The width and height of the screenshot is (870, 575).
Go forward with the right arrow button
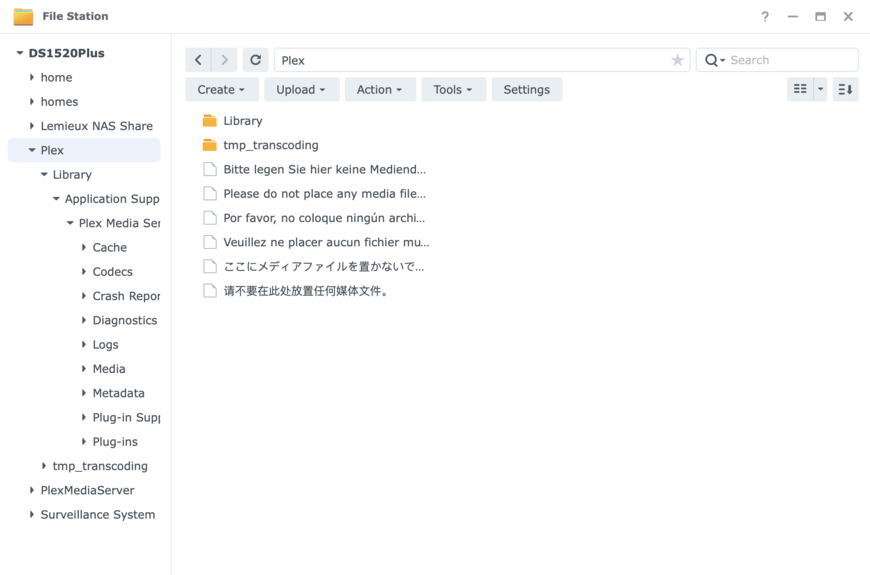click(x=224, y=60)
